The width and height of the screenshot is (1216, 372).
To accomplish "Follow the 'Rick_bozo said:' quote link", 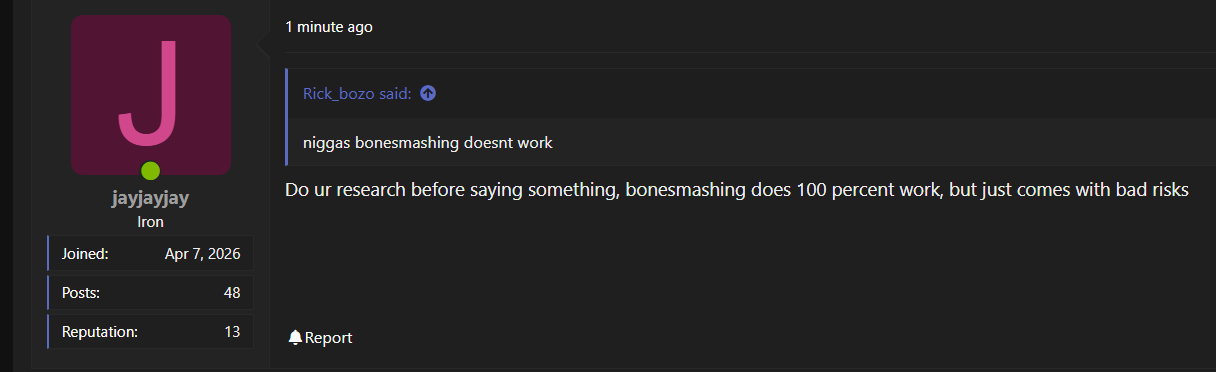I will click(357, 93).
